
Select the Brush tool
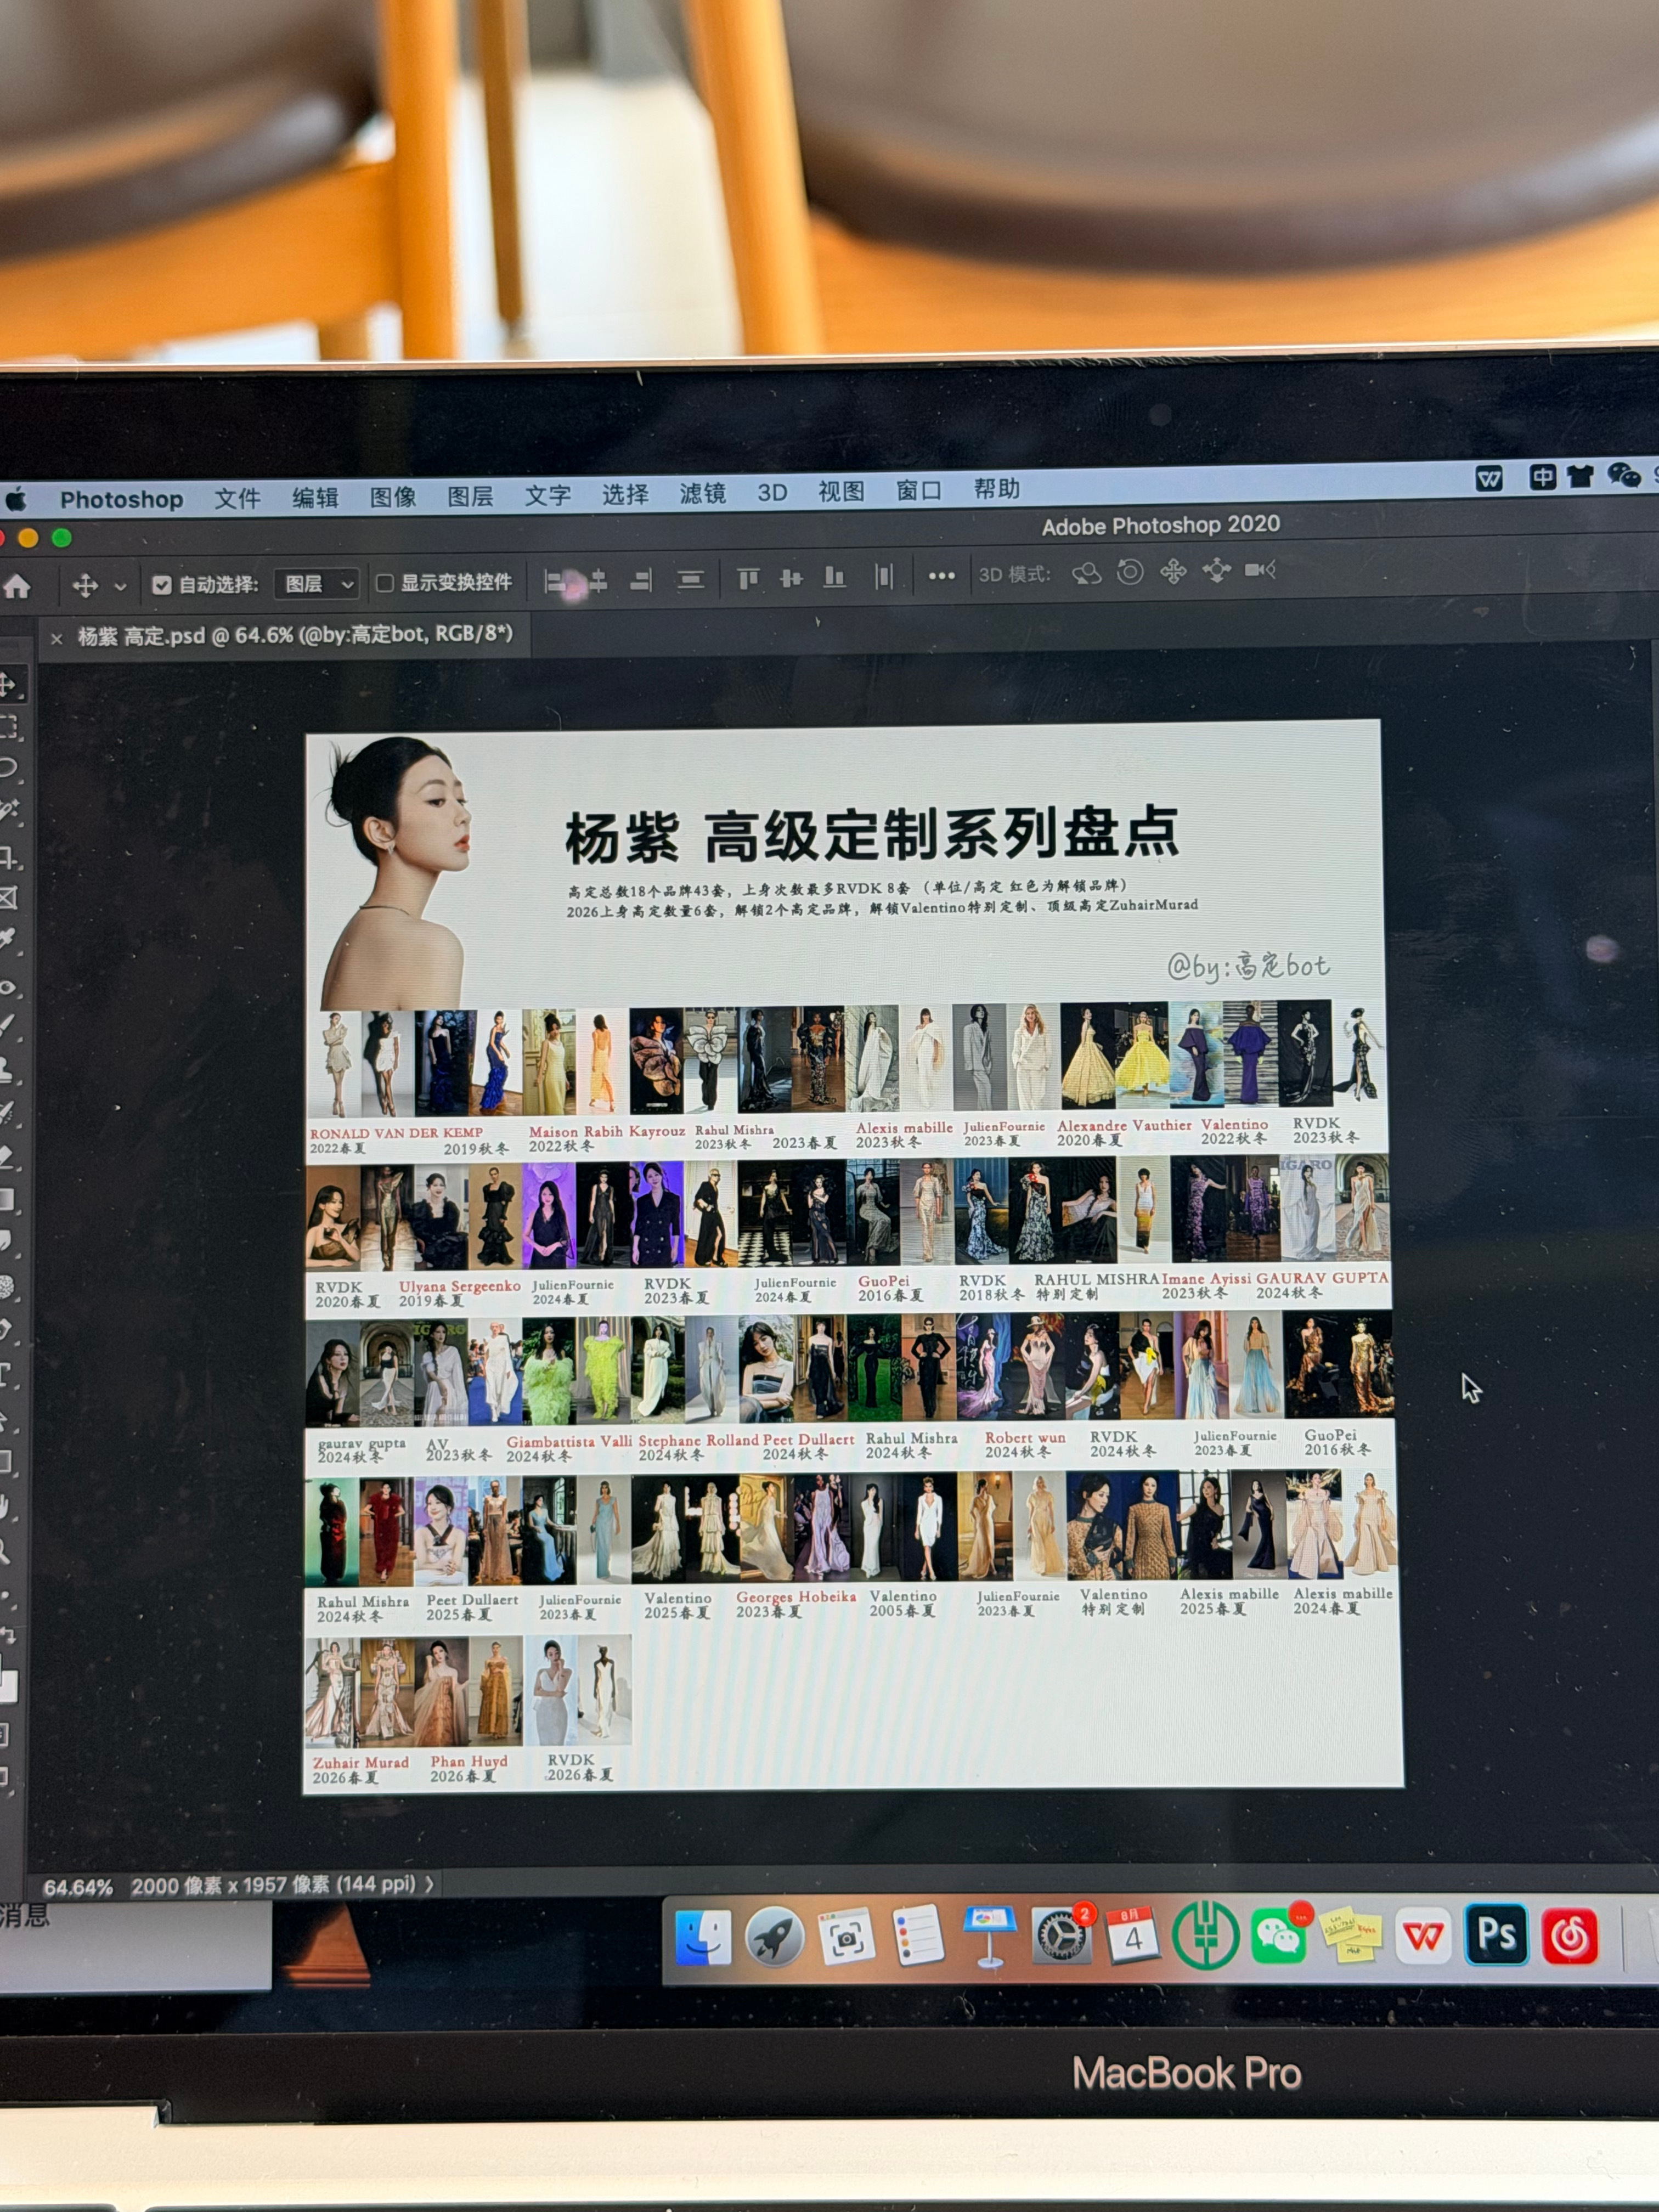pyautogui.click(x=8, y=1026)
